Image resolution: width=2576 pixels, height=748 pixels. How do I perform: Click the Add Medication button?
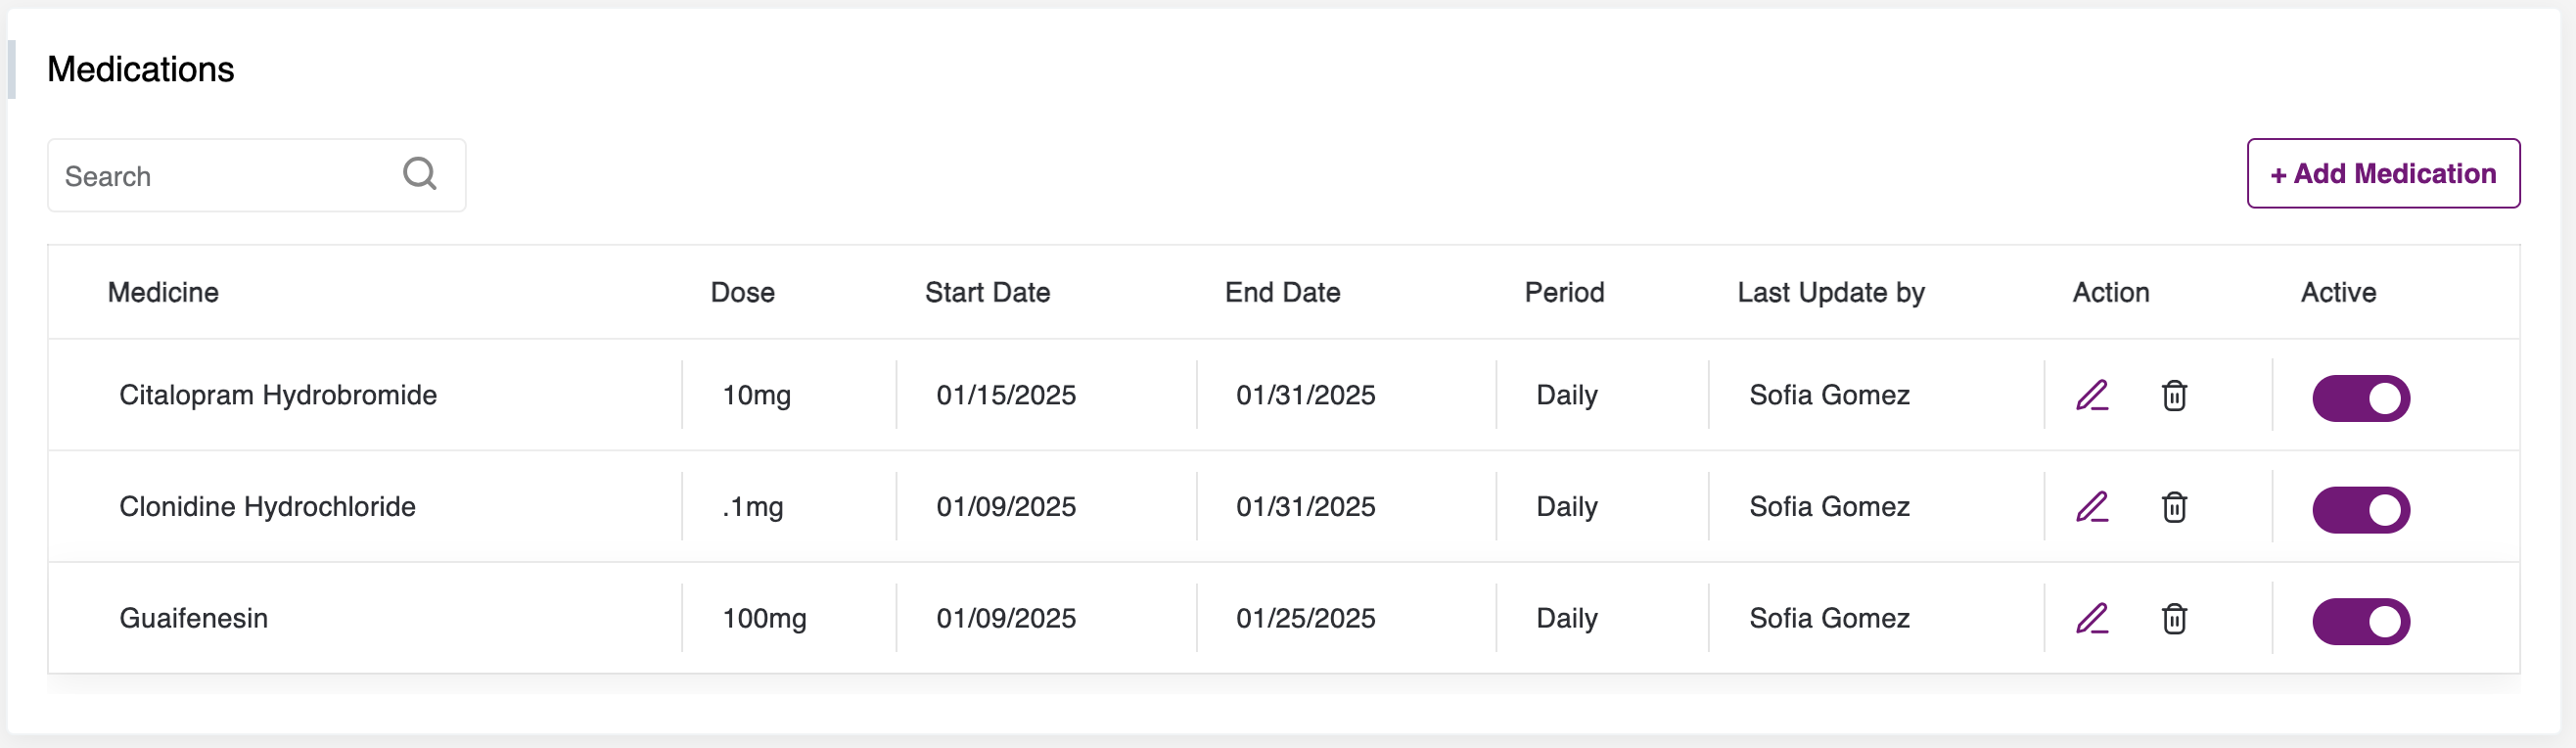coord(2382,174)
